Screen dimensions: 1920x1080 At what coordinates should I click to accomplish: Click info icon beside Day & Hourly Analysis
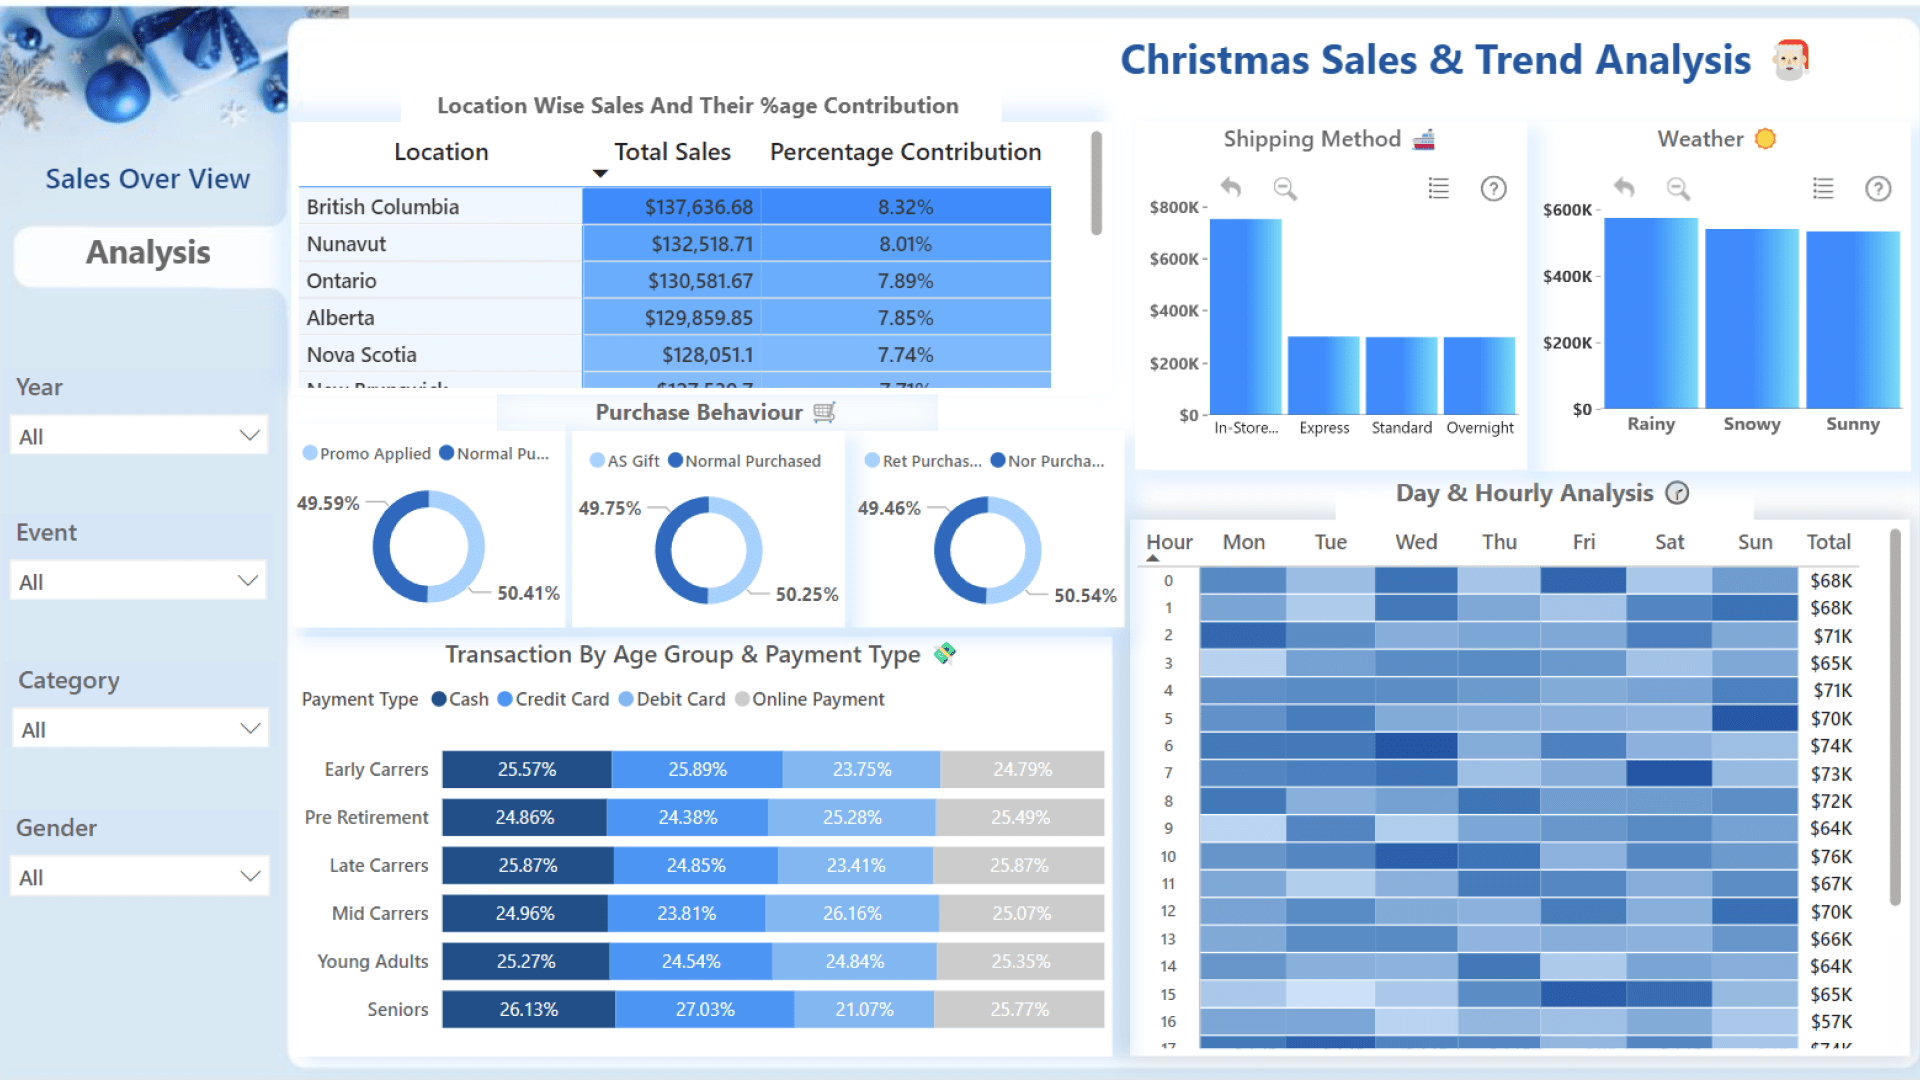coord(1677,493)
